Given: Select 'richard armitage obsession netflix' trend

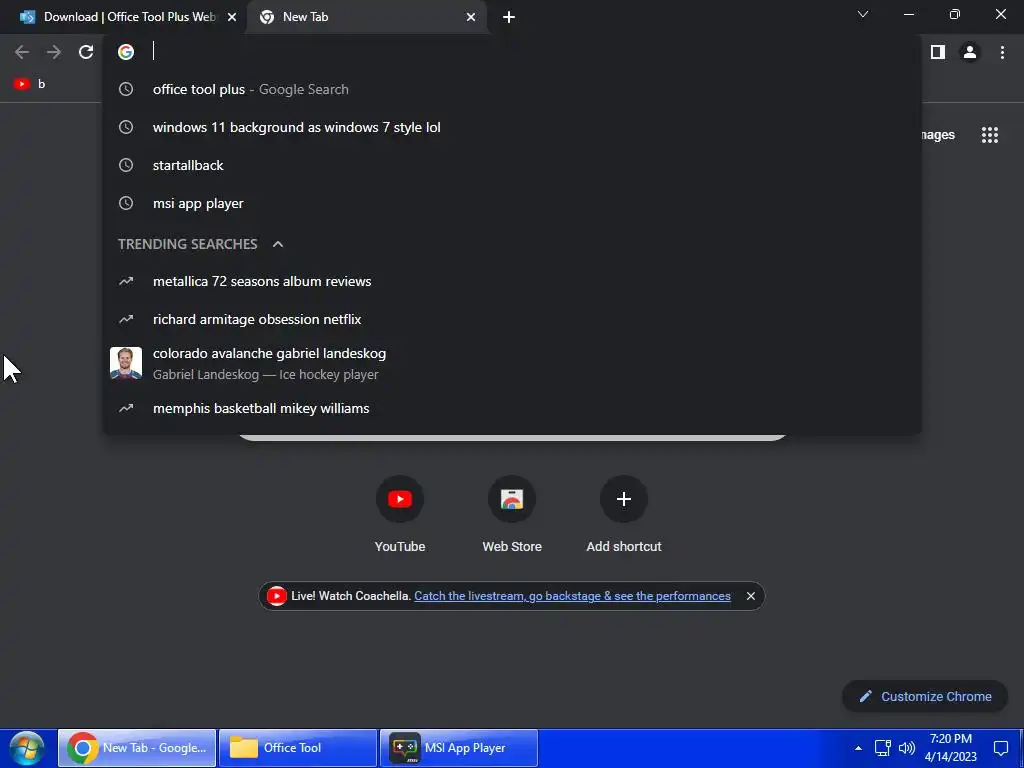Looking at the screenshot, I should click(x=512, y=319).
